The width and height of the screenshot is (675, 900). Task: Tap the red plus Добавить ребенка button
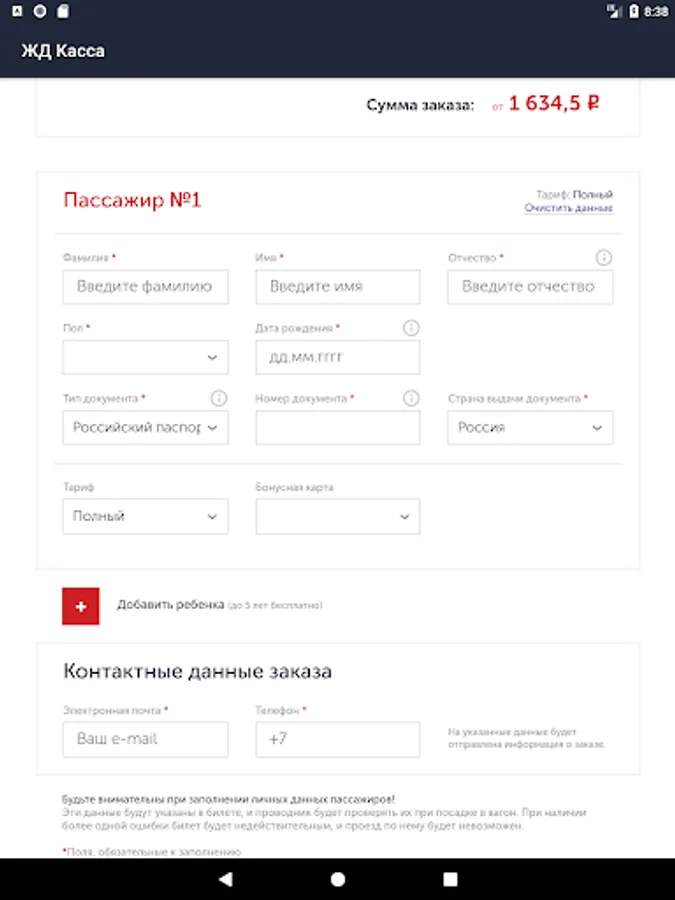point(80,606)
